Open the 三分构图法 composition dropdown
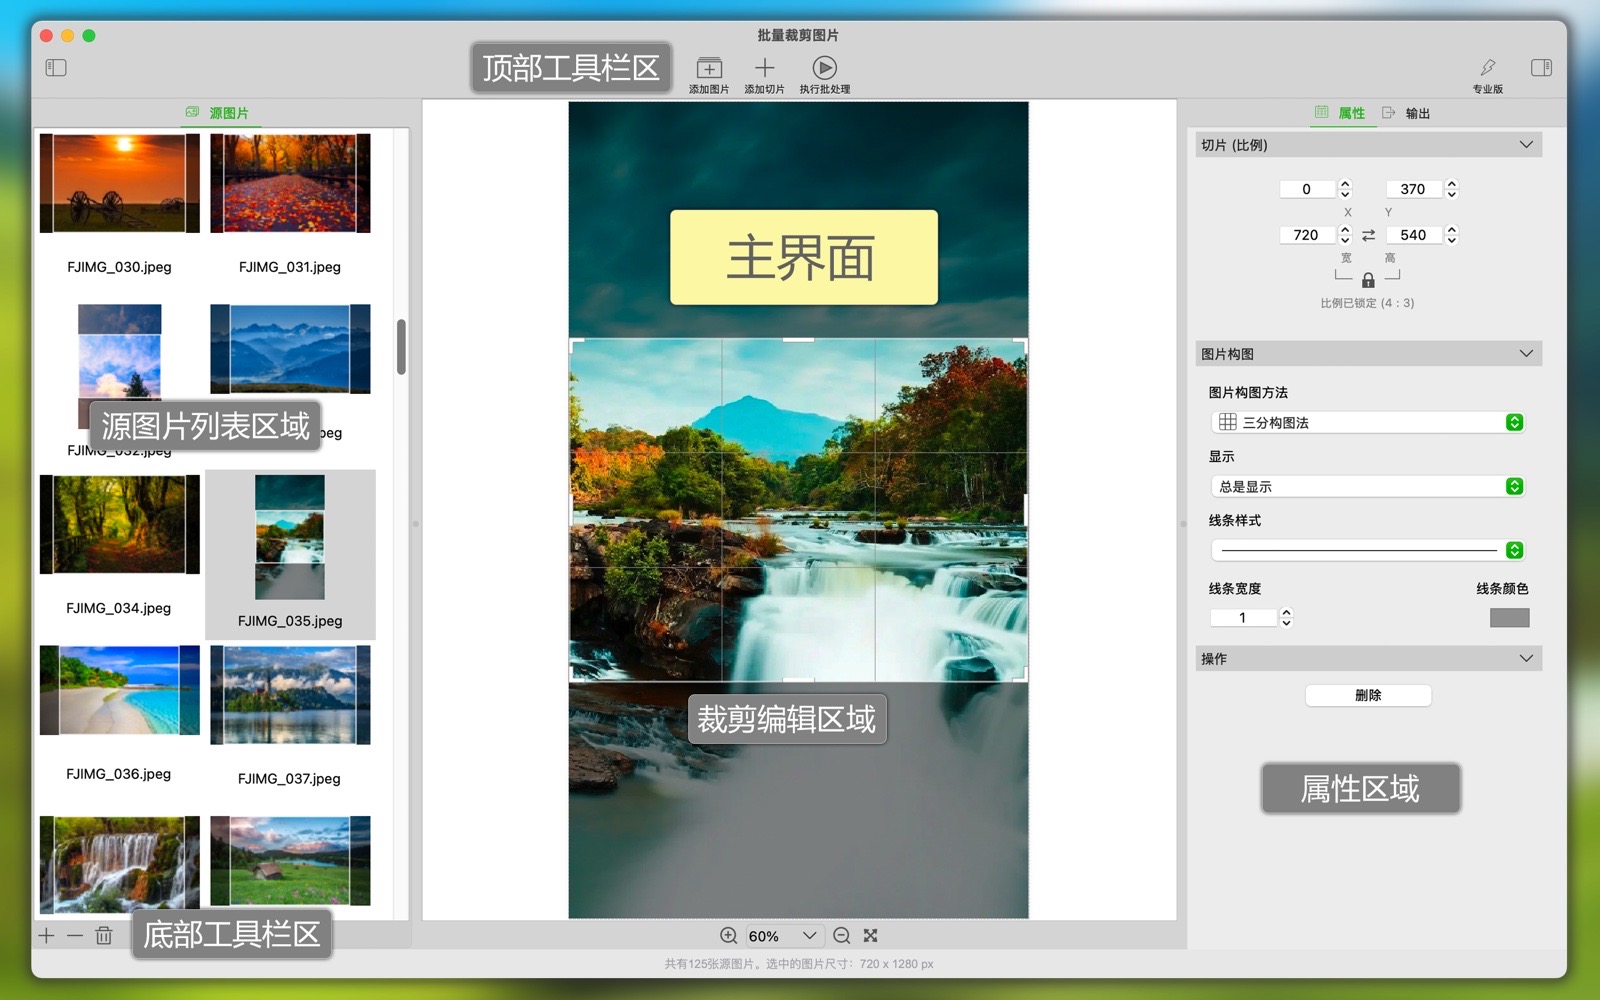The image size is (1600, 1000). [1514, 423]
